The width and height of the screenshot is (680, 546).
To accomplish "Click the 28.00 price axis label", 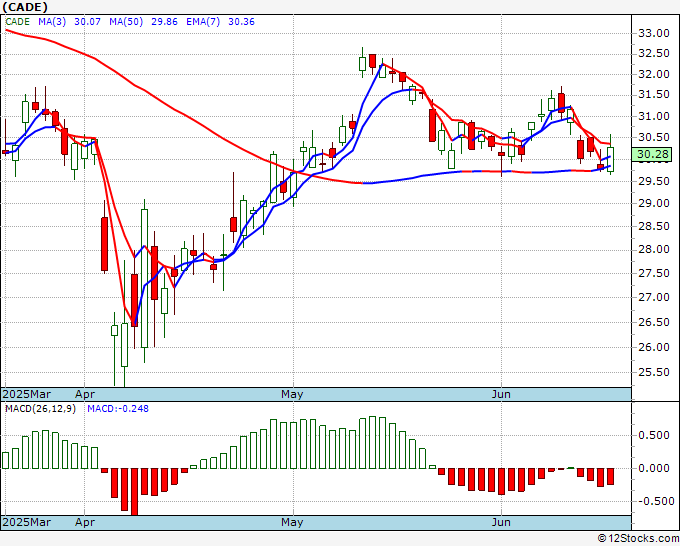I will pos(654,250).
